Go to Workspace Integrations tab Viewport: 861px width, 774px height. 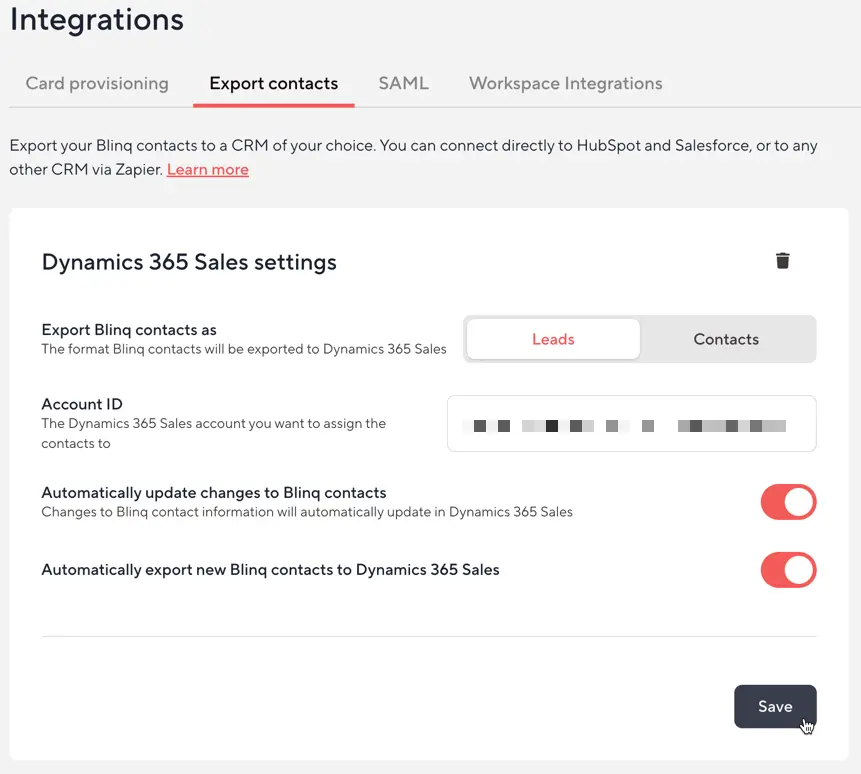(x=566, y=83)
